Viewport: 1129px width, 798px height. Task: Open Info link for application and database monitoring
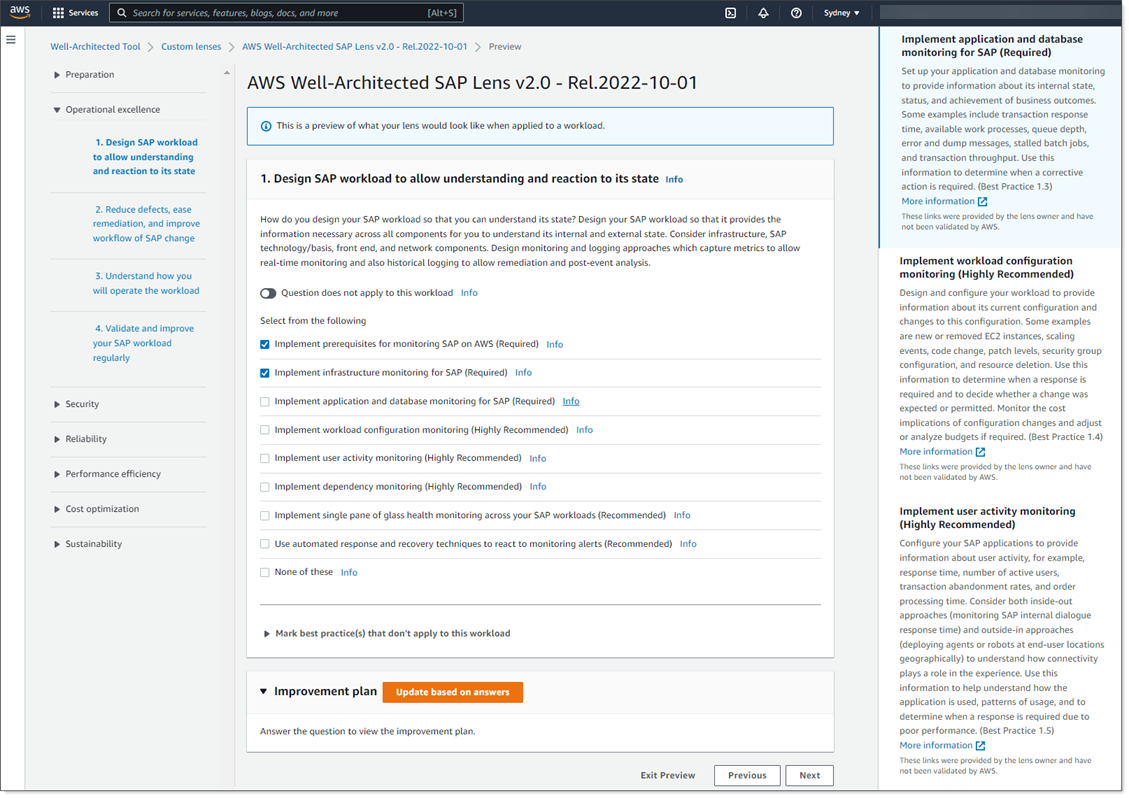point(571,402)
